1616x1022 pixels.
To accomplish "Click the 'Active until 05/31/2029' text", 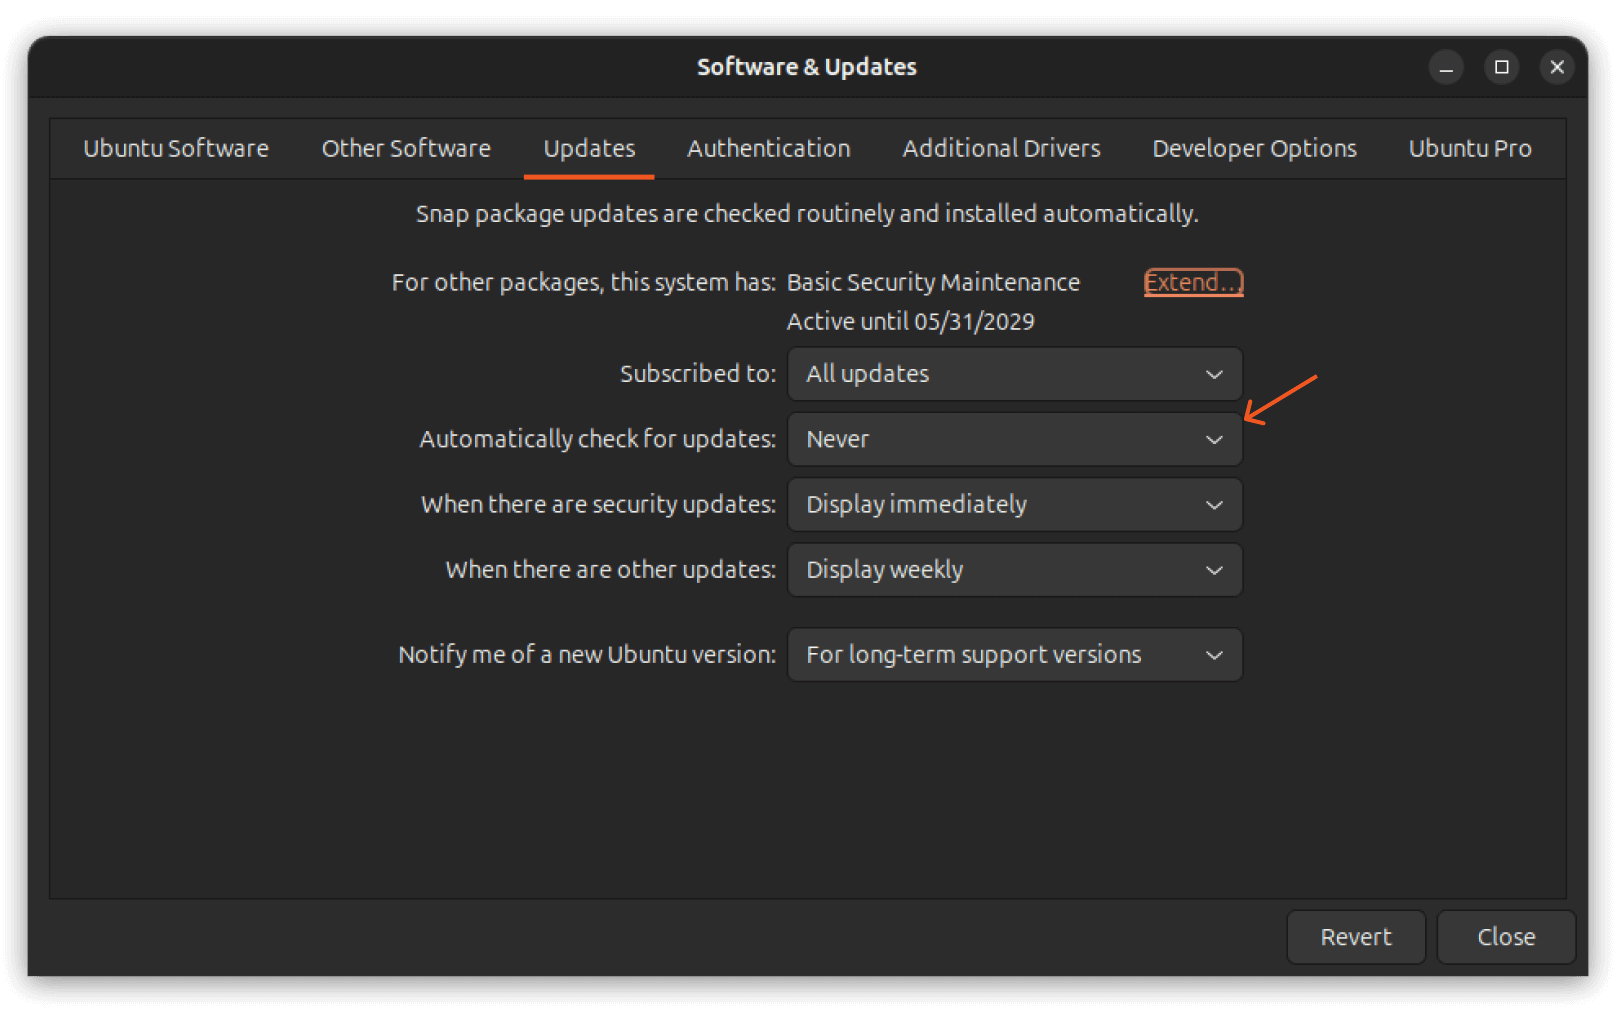I will click(910, 322).
